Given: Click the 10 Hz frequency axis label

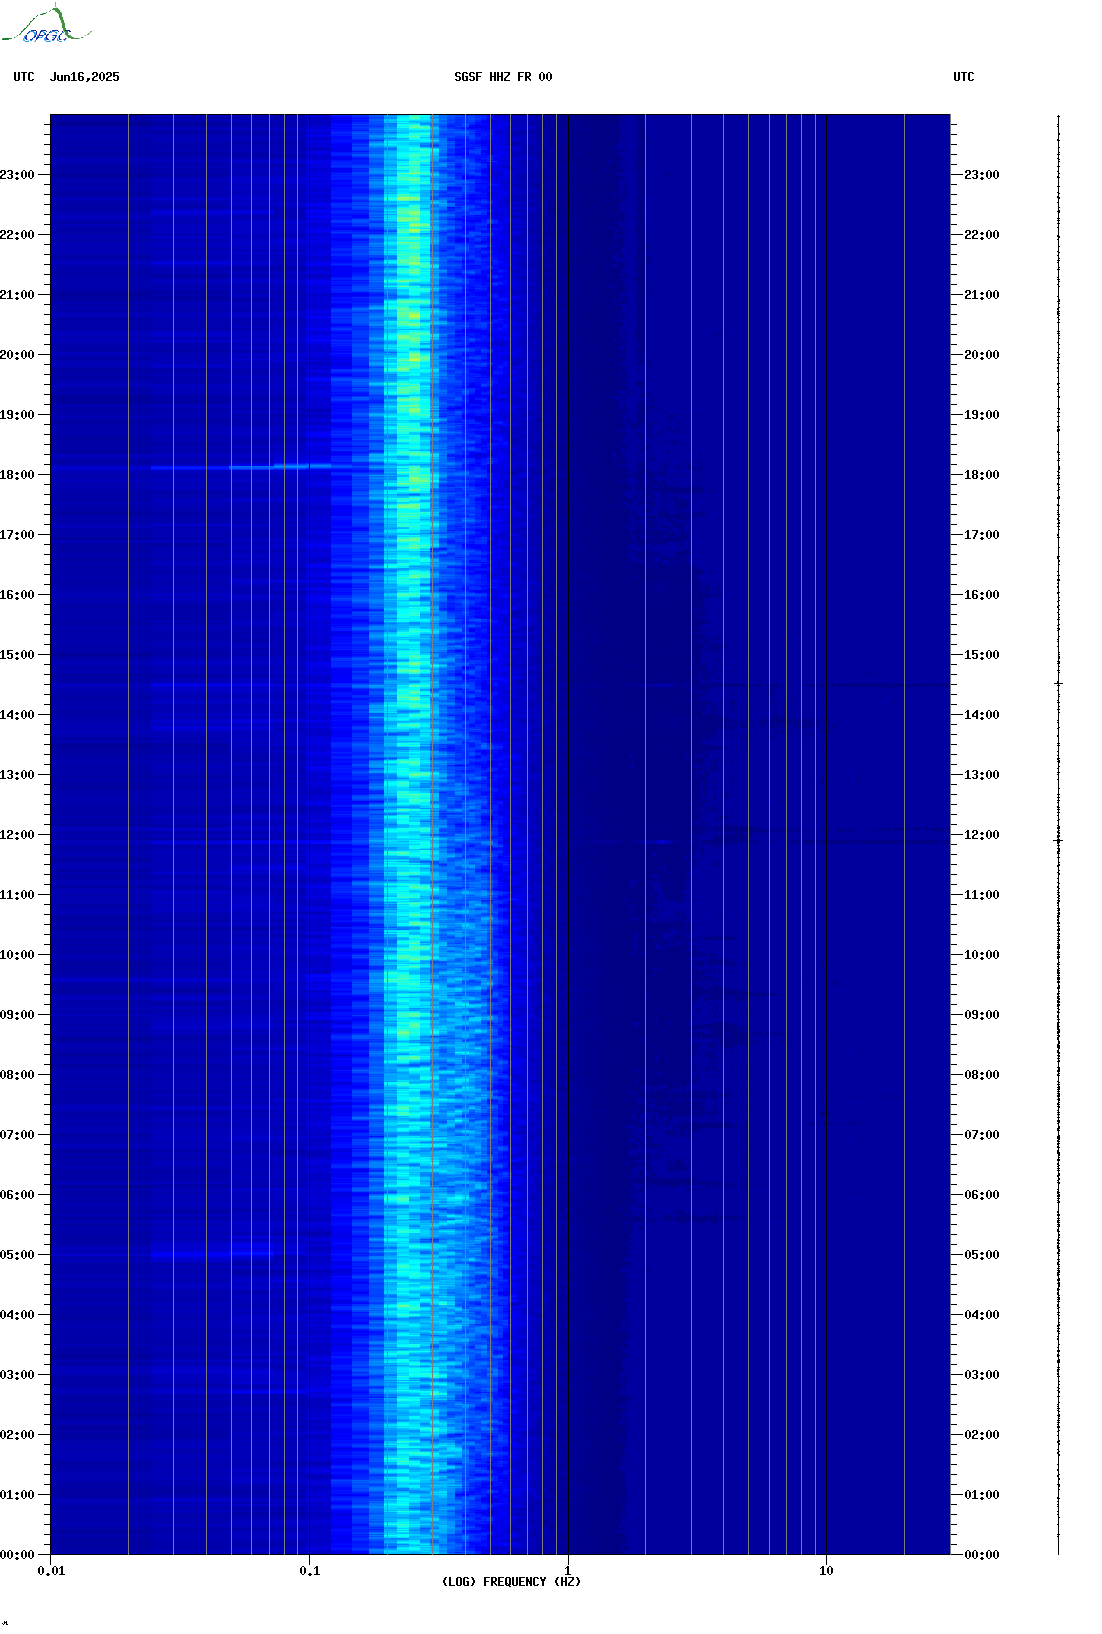Looking at the screenshot, I should tap(826, 1571).
